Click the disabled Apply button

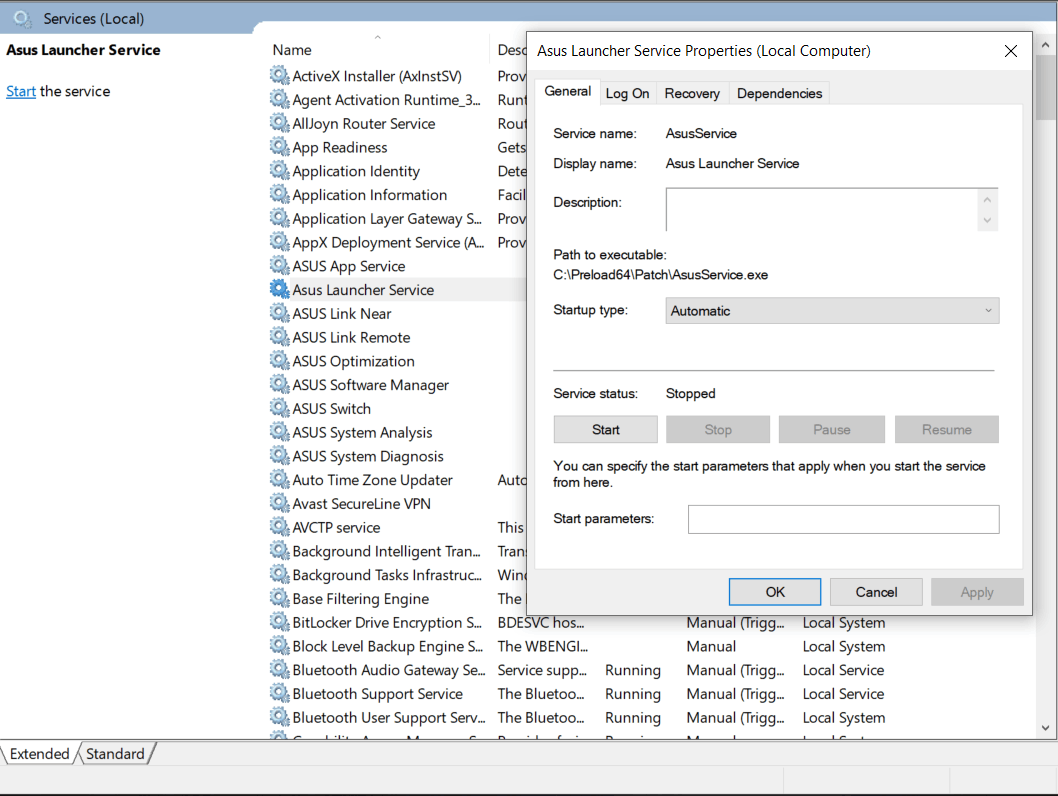[977, 592]
